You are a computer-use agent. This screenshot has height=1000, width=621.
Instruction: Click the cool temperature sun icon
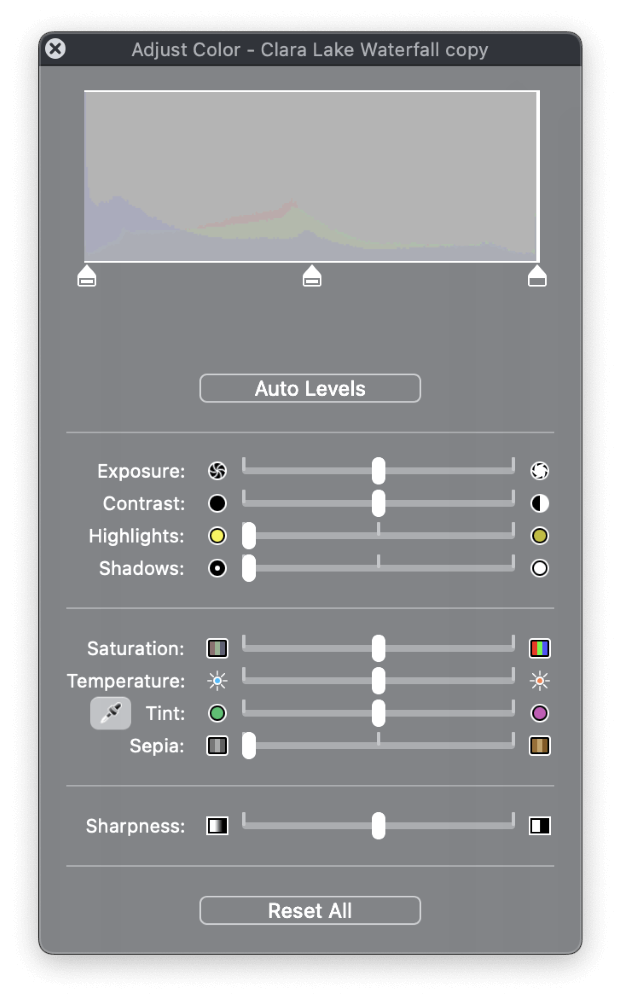point(217,680)
